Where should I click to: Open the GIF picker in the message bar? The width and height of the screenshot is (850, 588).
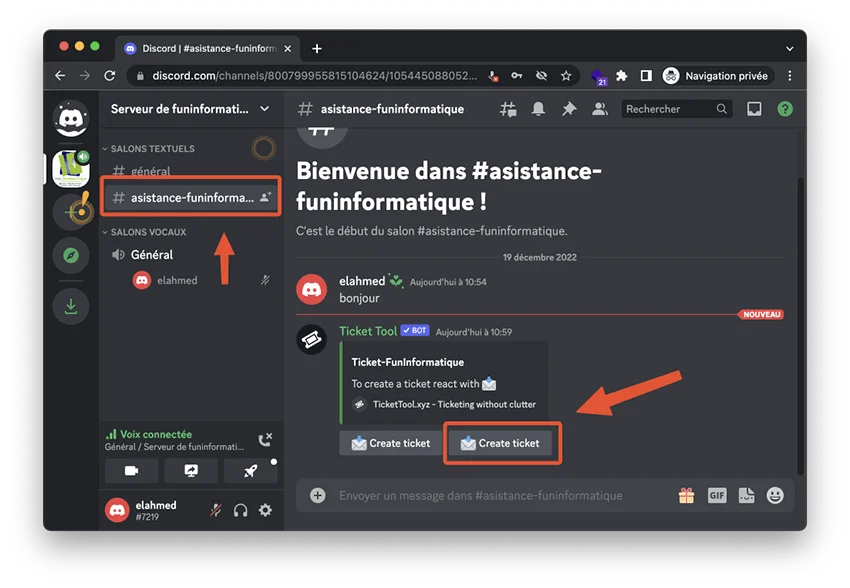[717, 494]
